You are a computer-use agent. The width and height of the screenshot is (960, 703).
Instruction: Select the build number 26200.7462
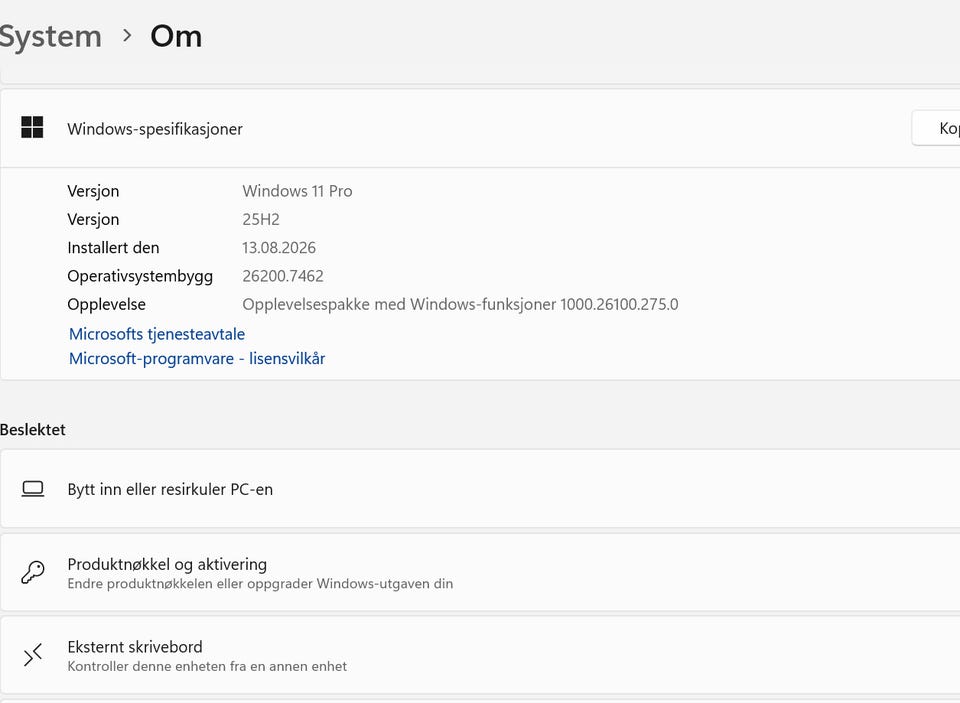[283, 276]
